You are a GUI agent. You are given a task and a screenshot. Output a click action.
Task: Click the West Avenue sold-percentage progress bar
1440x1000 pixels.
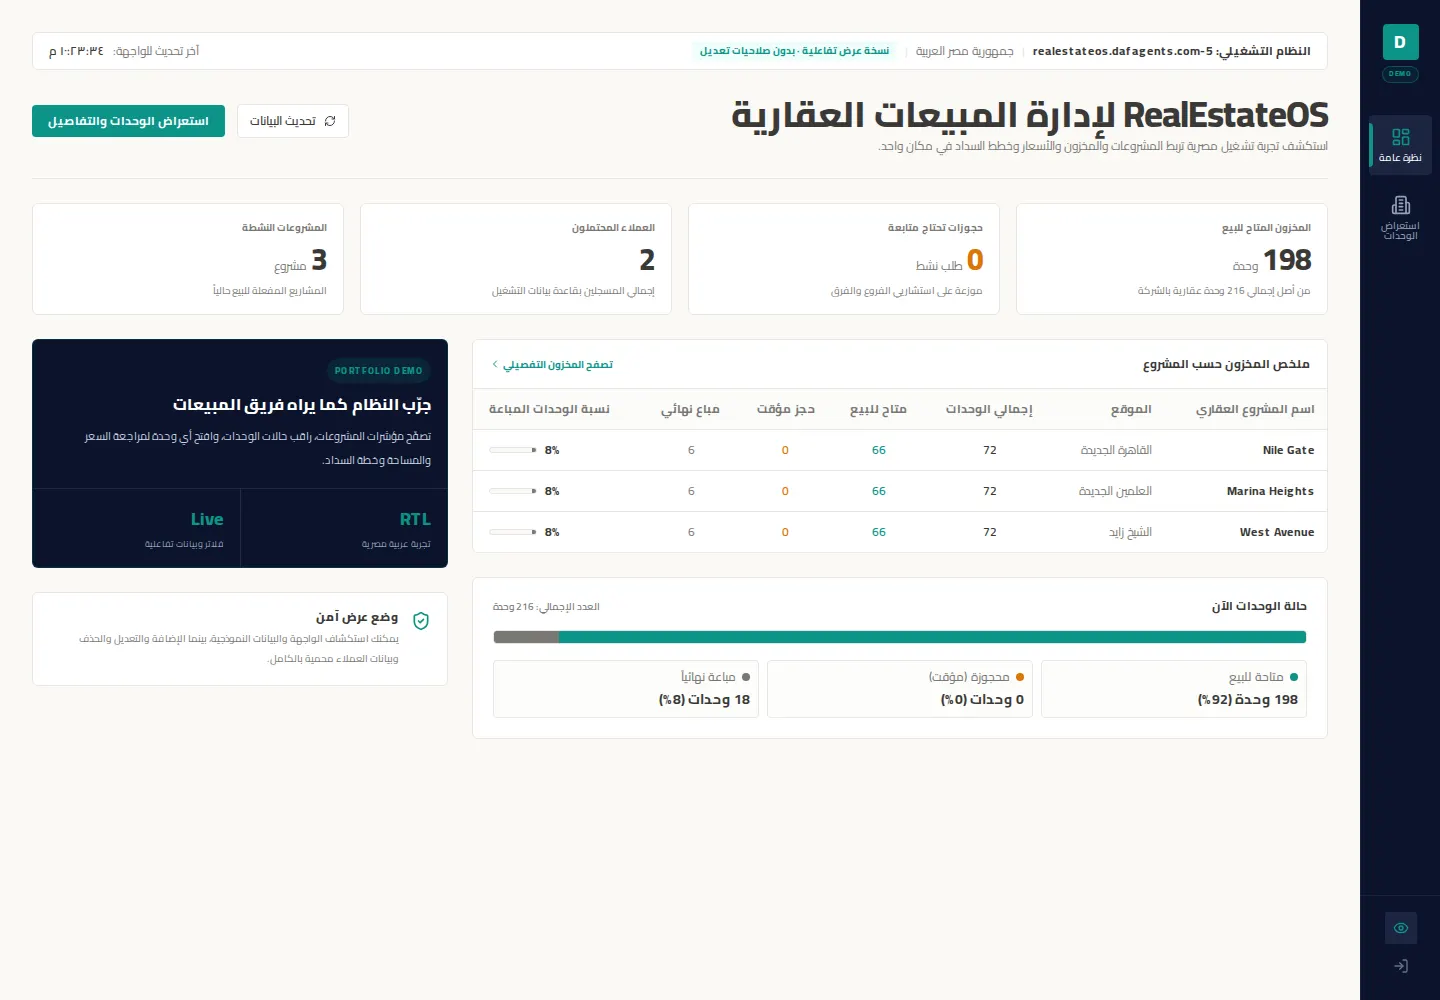point(513,532)
